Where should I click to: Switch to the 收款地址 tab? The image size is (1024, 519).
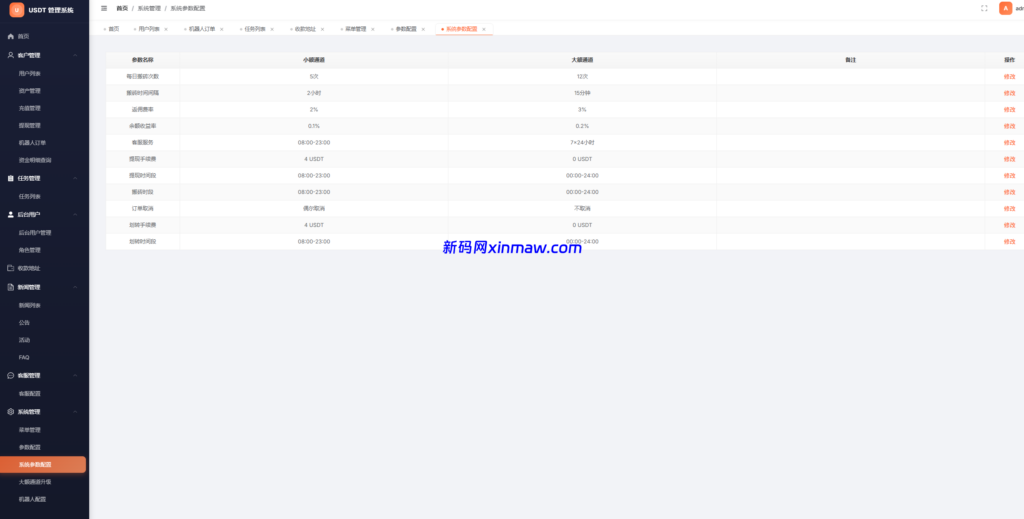click(306, 29)
